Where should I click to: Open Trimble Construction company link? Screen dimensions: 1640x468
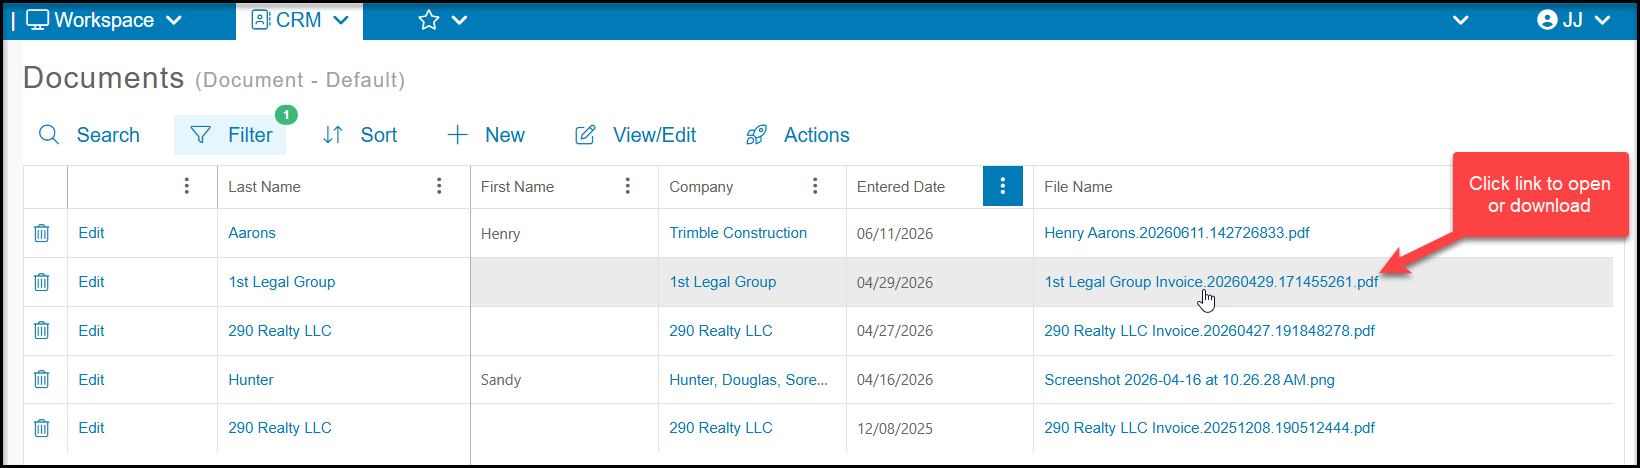[x=738, y=233]
